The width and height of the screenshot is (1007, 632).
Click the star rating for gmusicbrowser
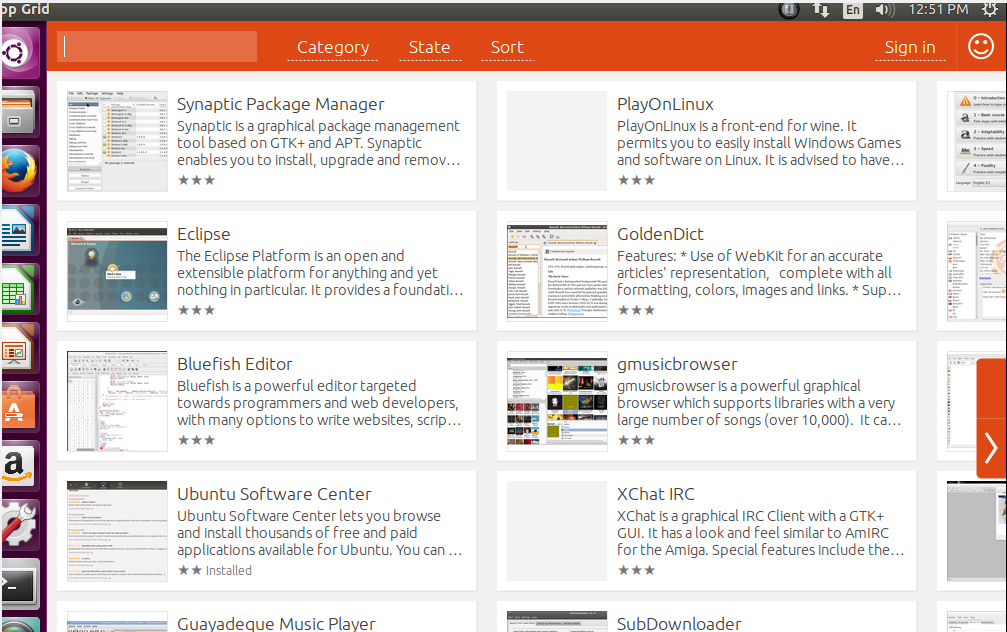tap(636, 440)
